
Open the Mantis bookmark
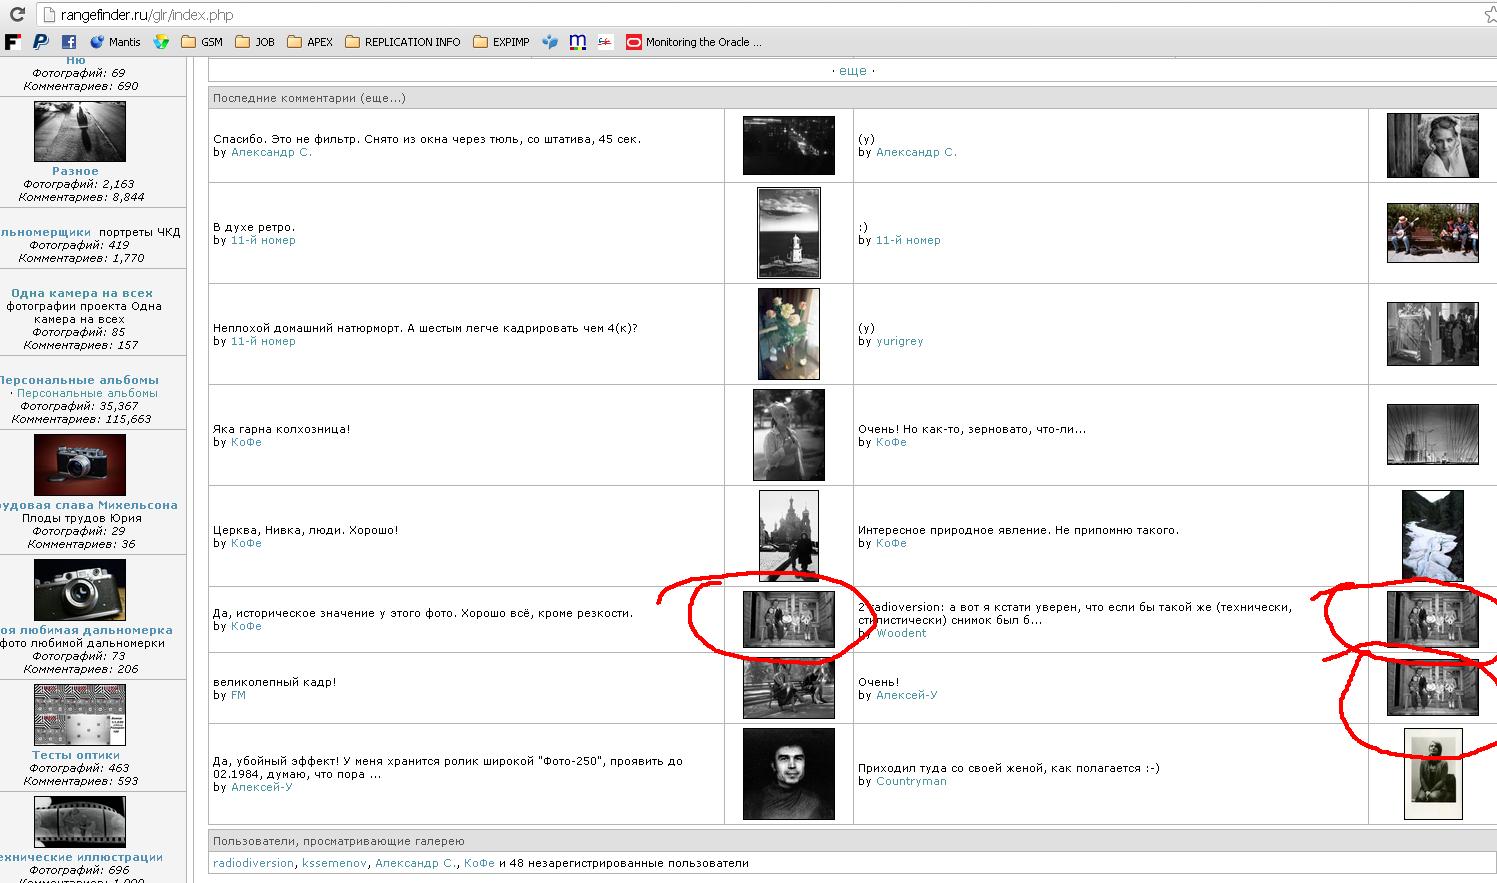[x=116, y=42]
